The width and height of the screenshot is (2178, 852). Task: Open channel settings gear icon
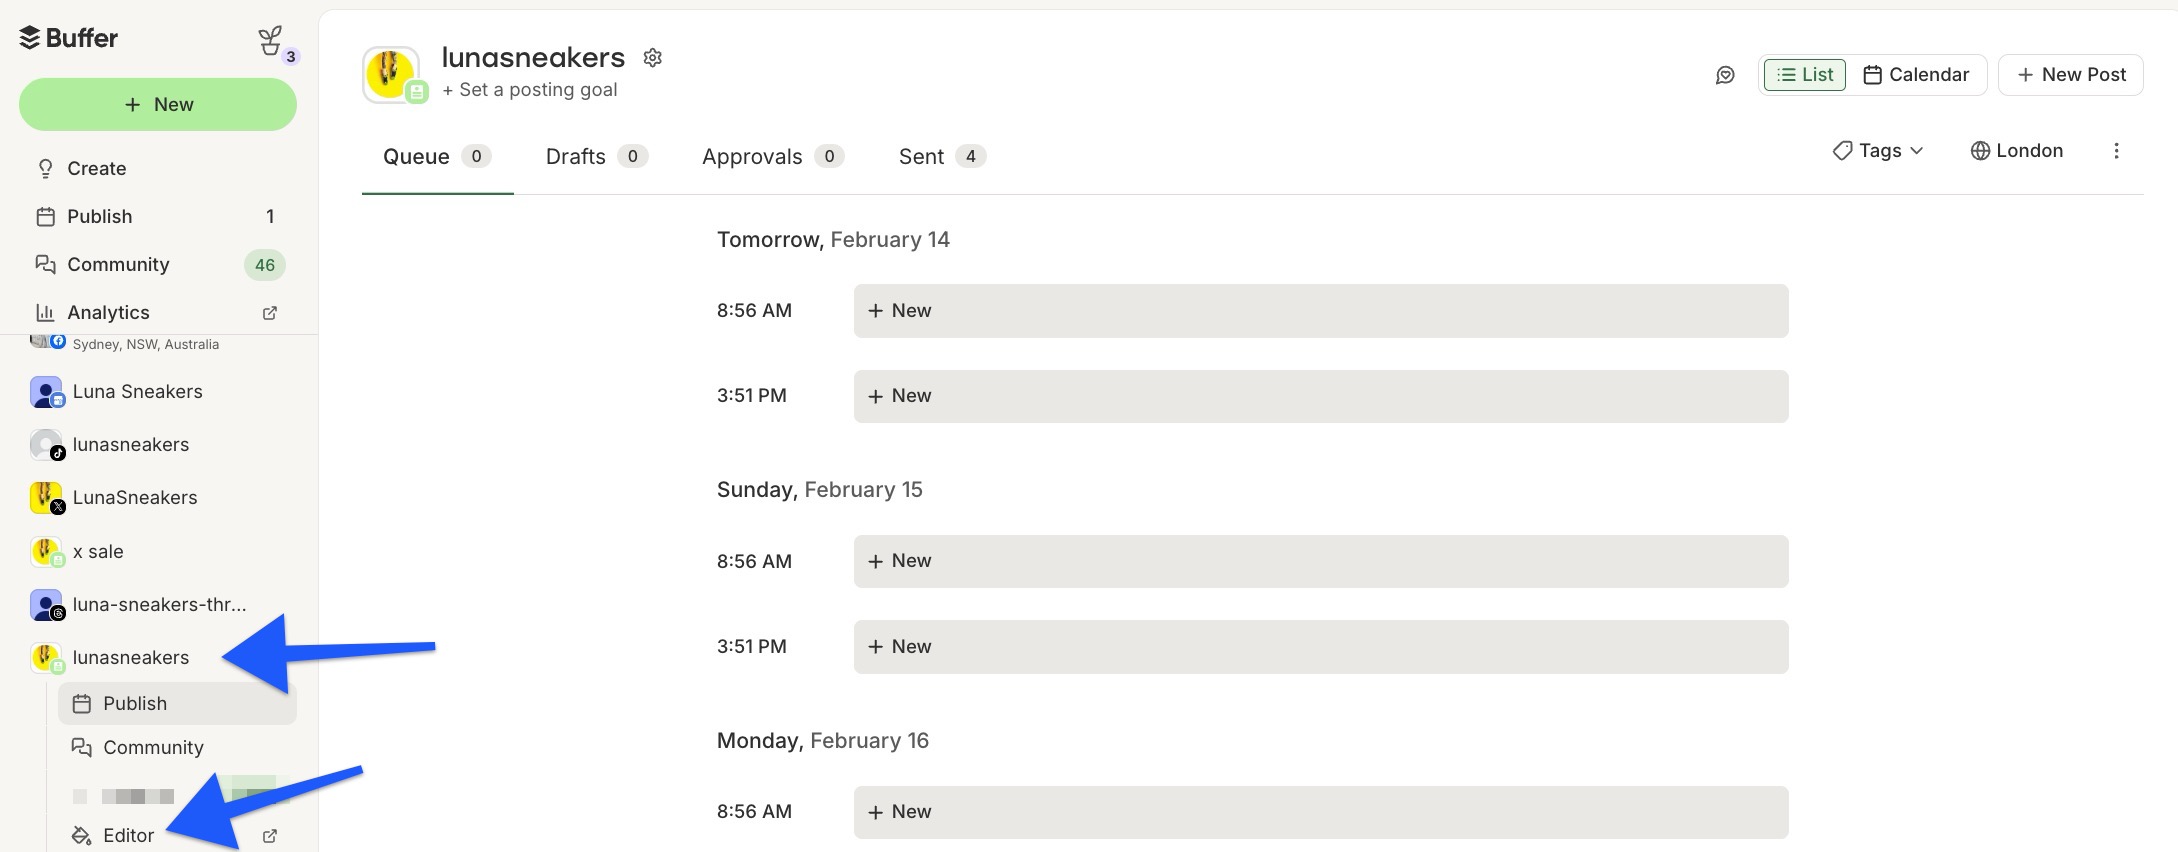(653, 58)
